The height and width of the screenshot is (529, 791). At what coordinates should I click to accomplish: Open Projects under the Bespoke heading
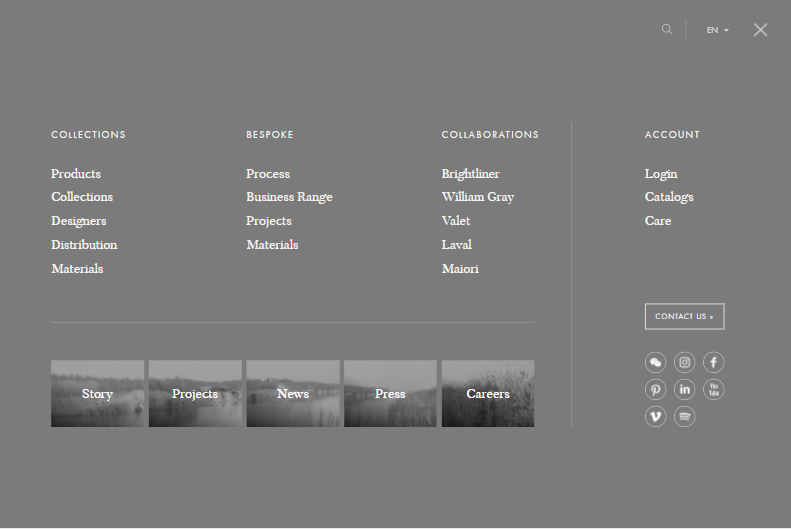[269, 221]
